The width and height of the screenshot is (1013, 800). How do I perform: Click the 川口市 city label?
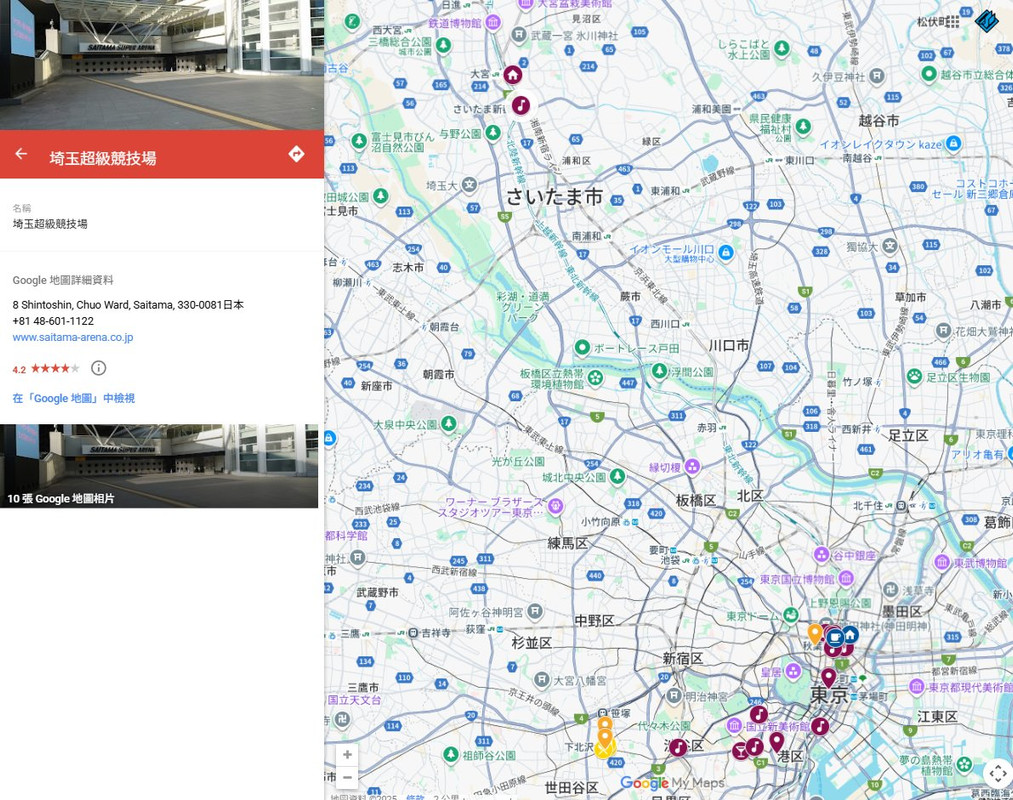click(x=729, y=346)
